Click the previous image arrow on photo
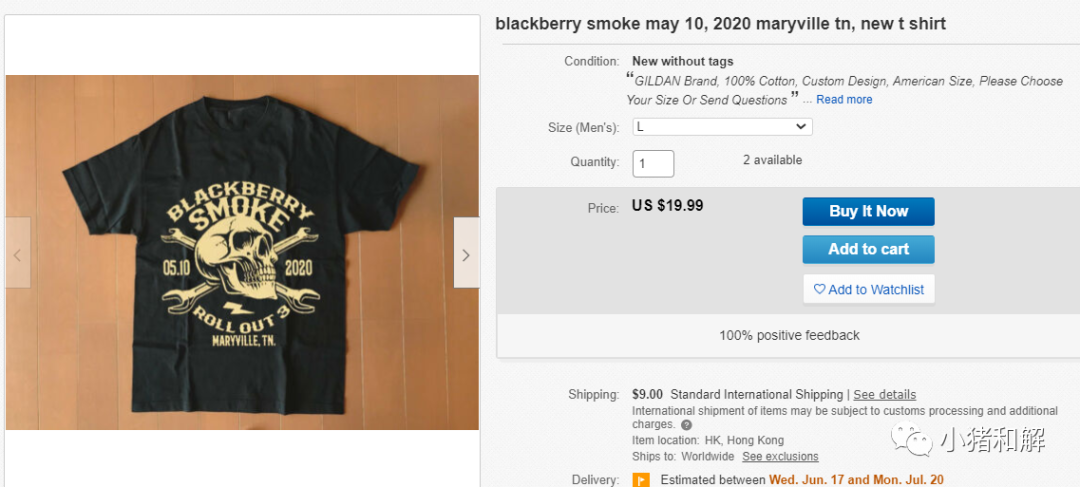1080x487 pixels. pos(18,253)
